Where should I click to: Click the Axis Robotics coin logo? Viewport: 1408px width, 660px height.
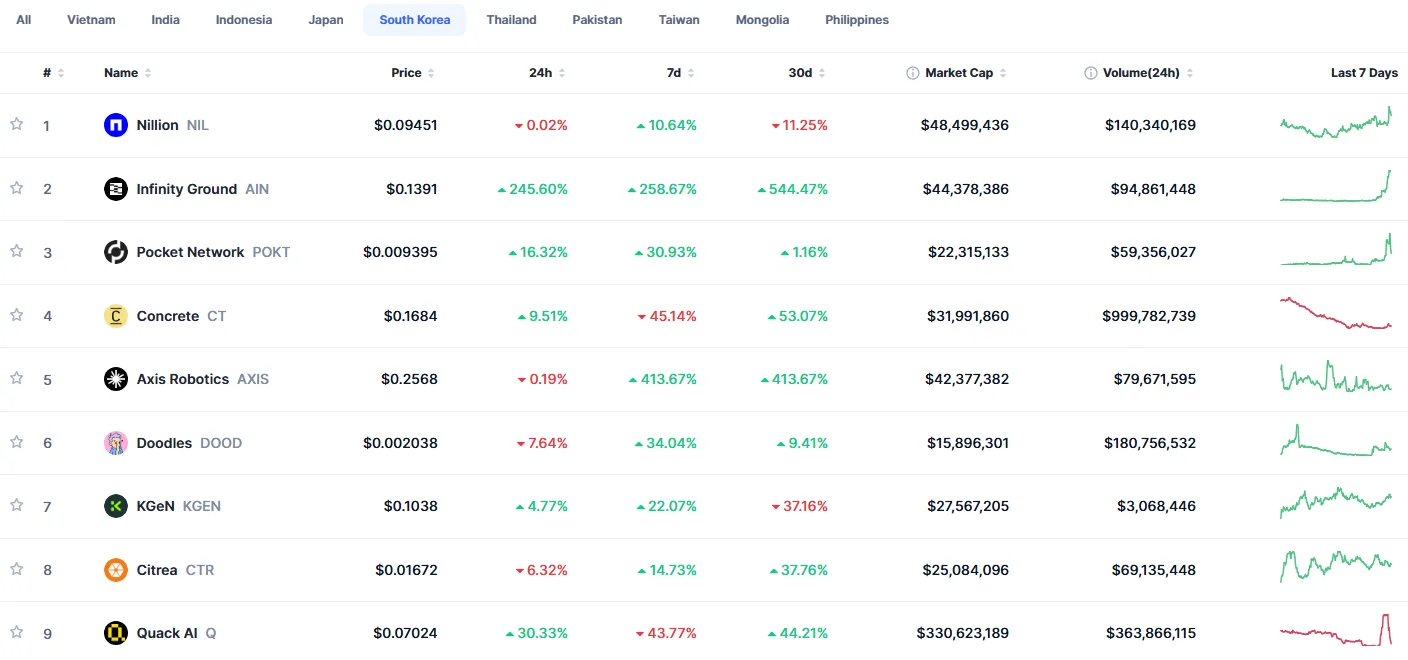coord(116,379)
